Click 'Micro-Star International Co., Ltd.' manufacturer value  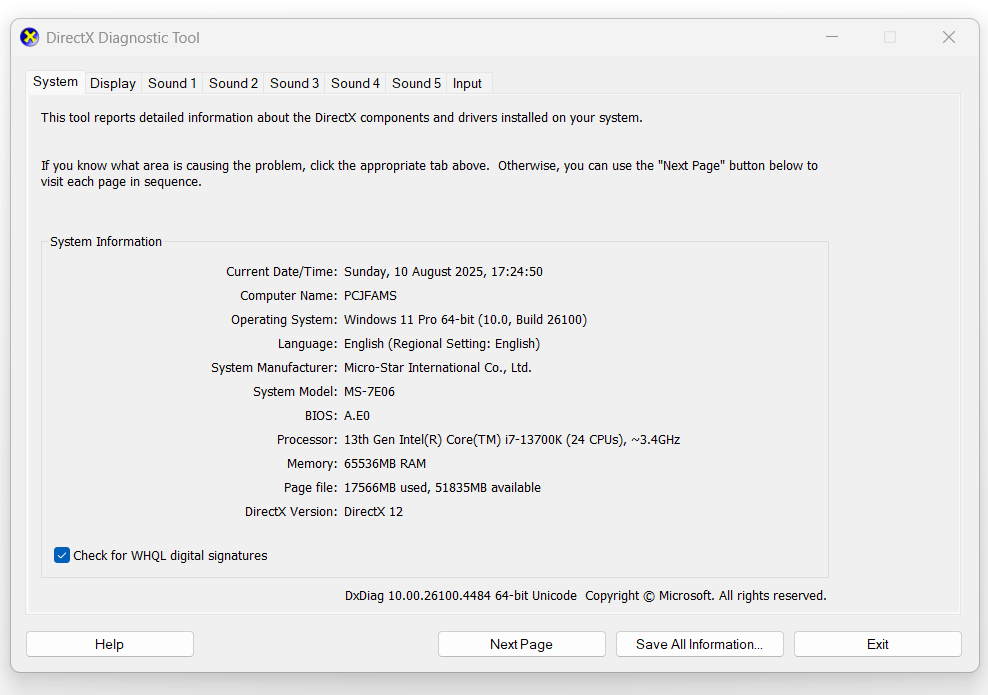pos(438,367)
